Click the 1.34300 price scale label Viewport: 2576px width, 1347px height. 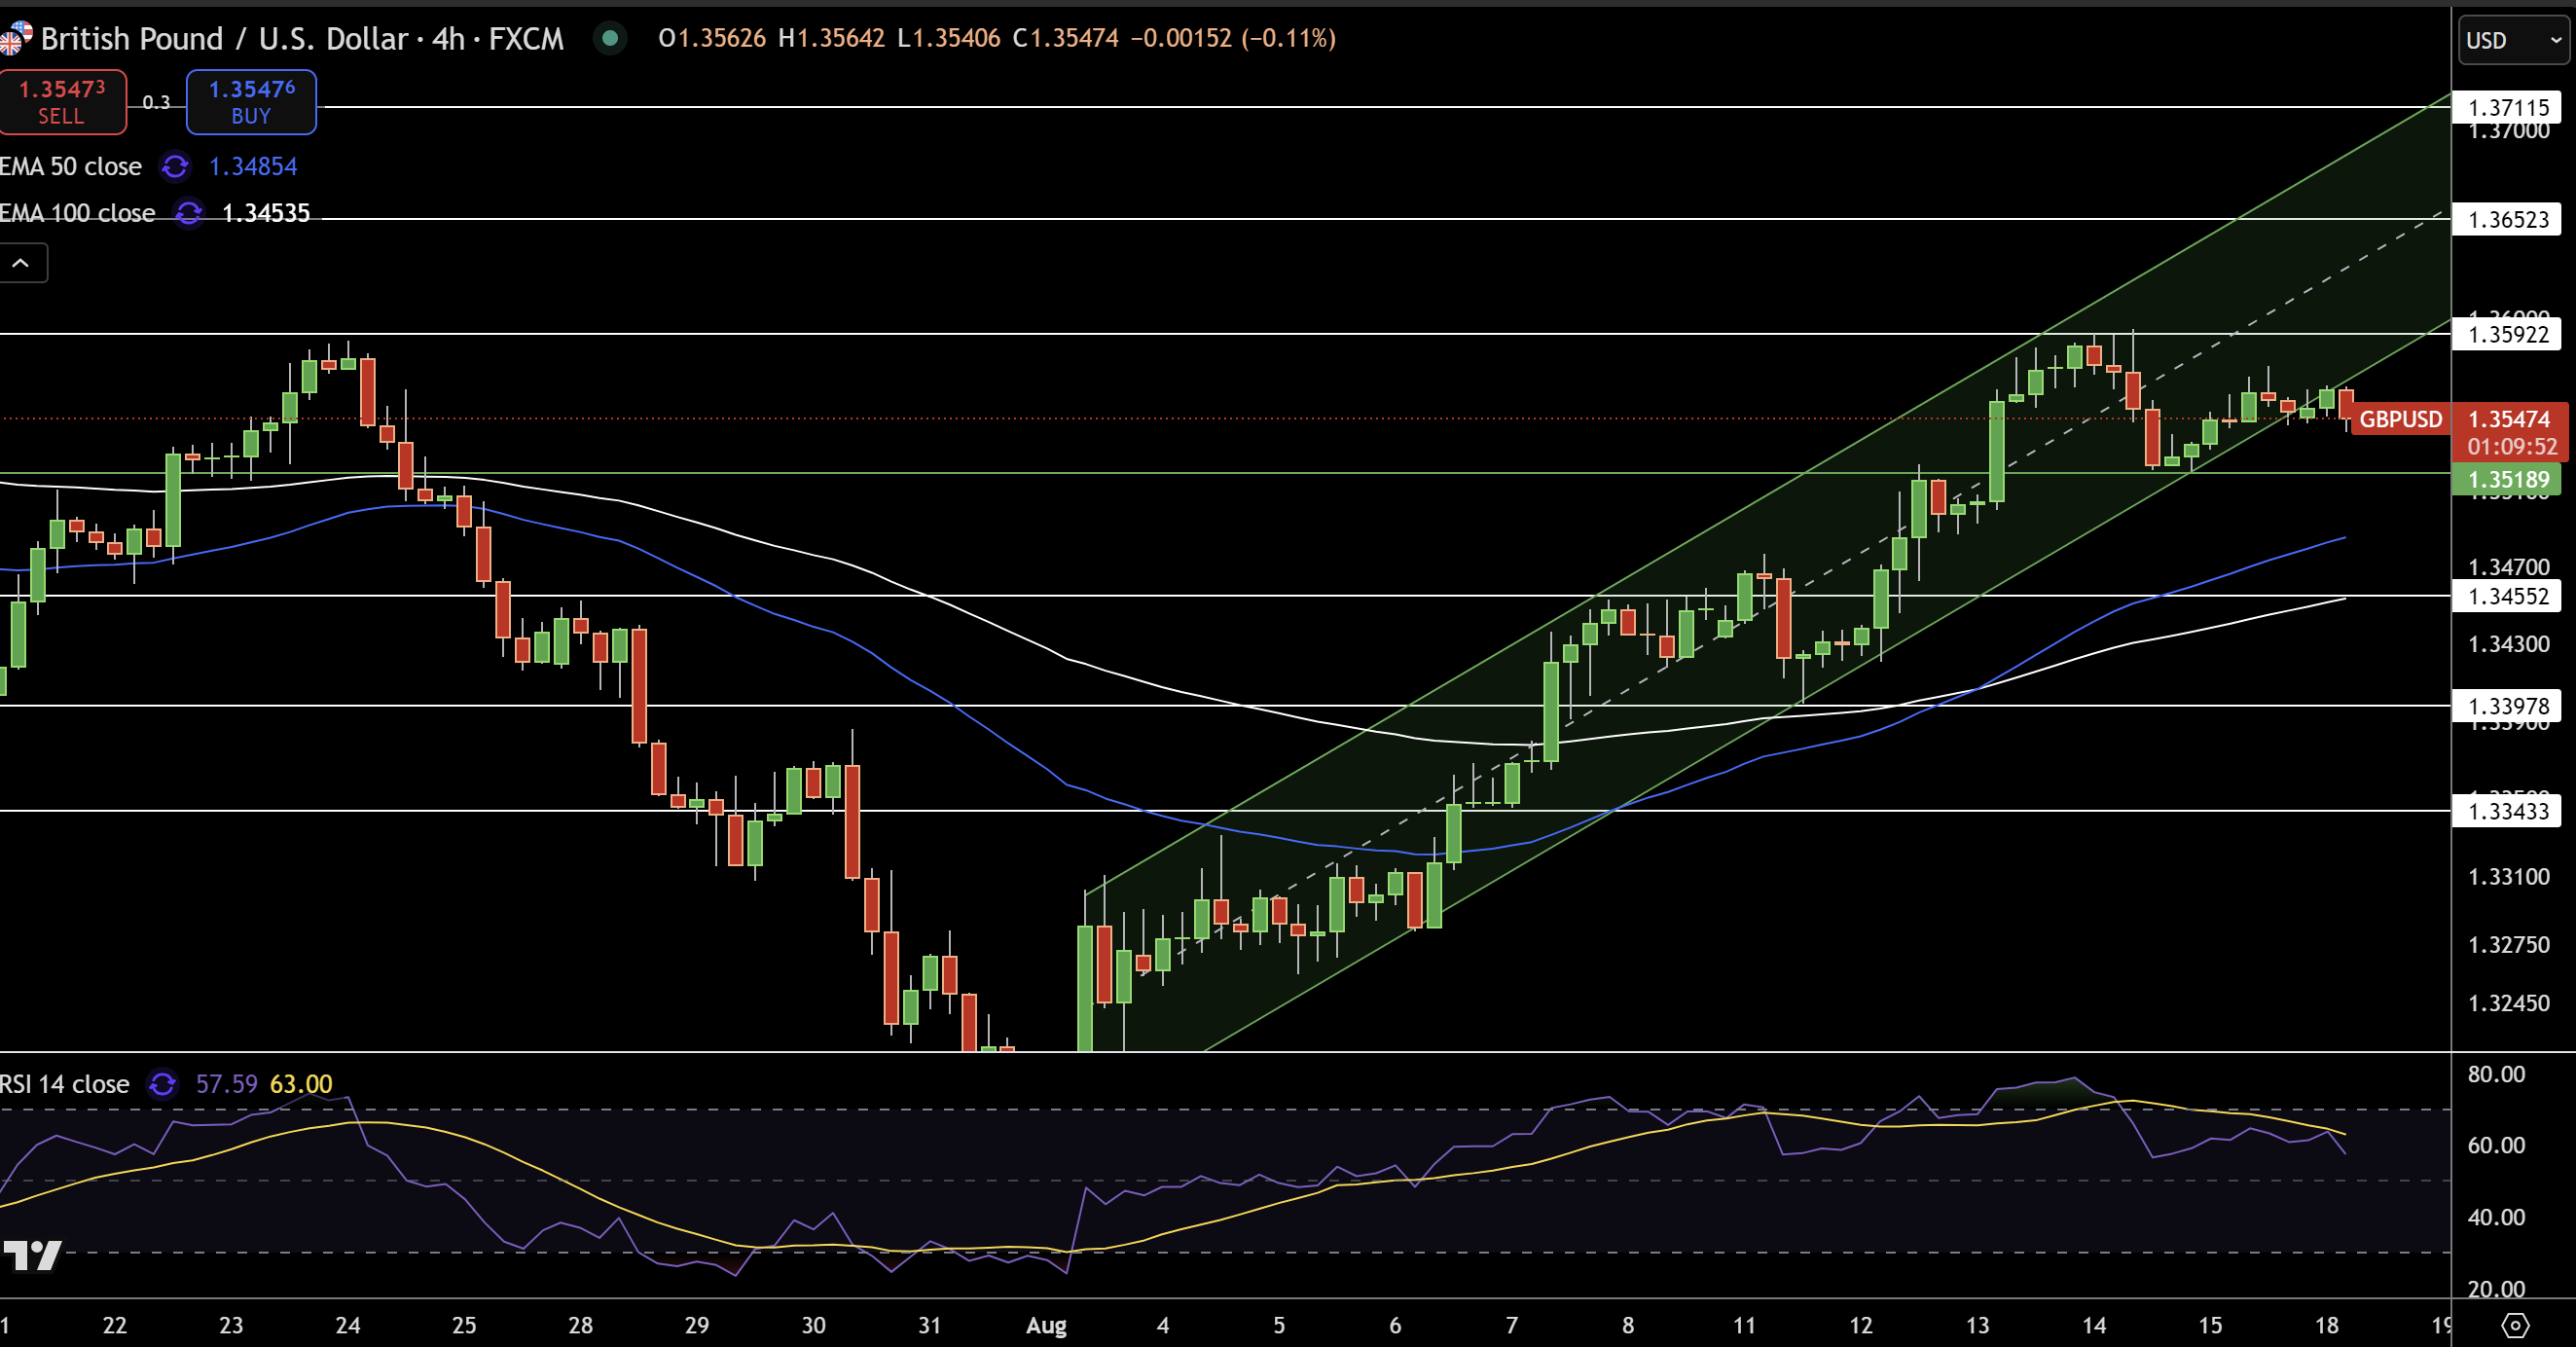[2509, 644]
